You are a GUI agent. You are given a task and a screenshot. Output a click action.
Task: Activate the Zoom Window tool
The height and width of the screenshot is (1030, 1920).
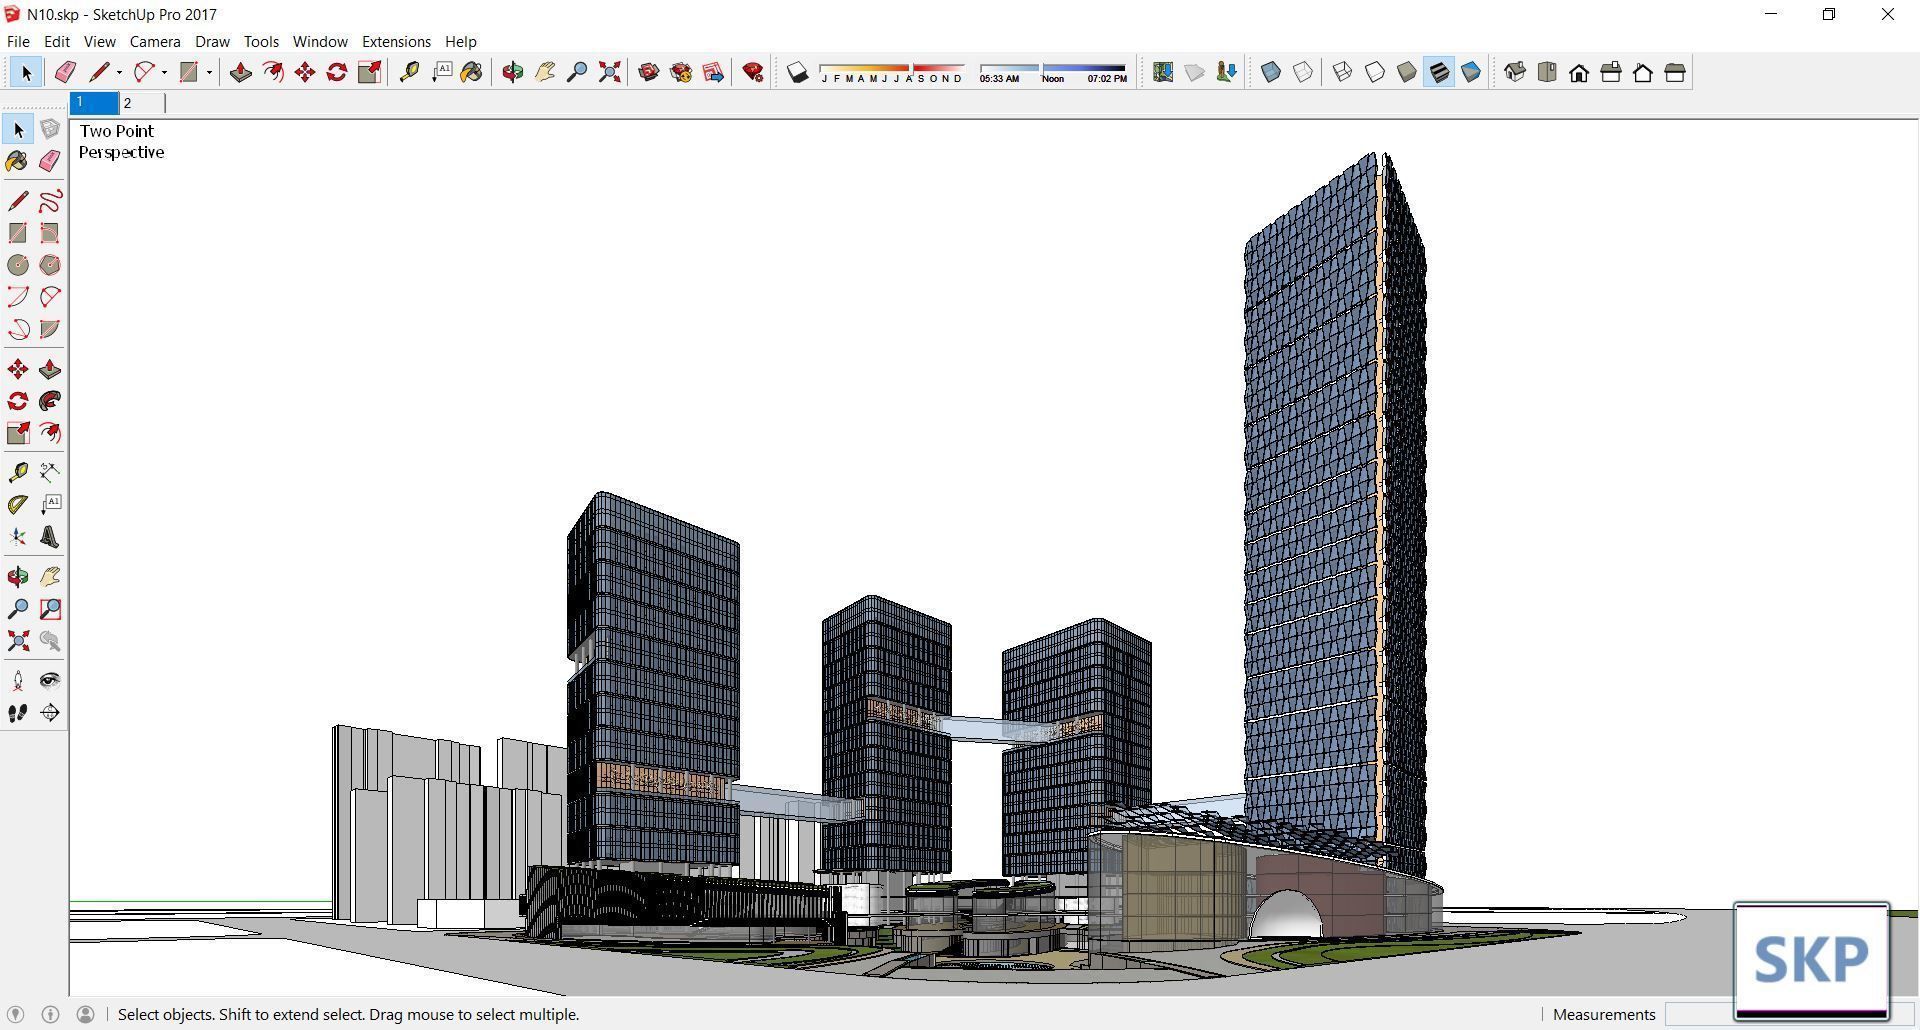pyautogui.click(x=50, y=609)
